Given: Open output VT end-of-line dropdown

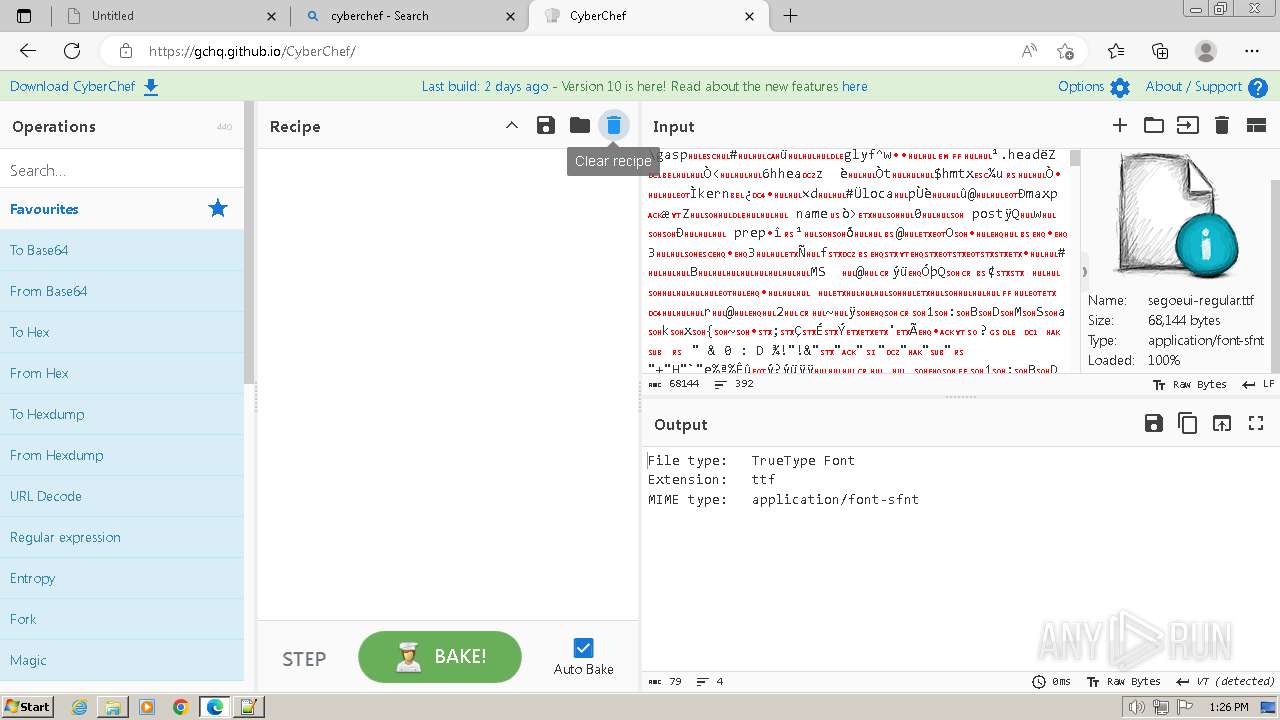Looking at the screenshot, I should 1226,681.
